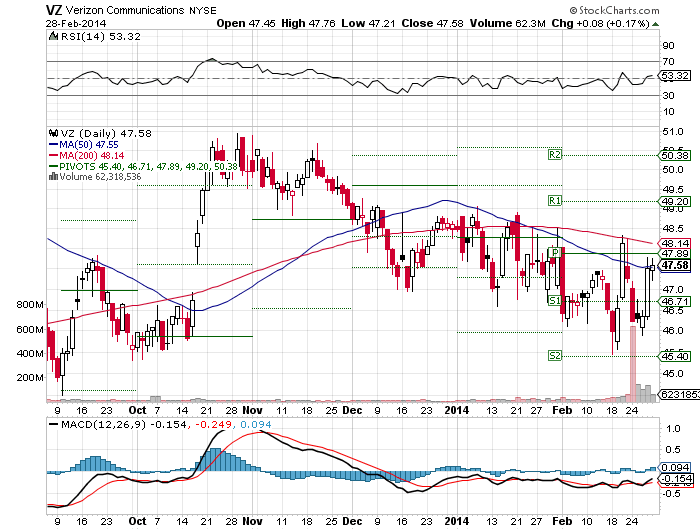This screenshot has width=700, height=530.
Task: Click the 200M volume axis label
Action: pyautogui.click(x=30, y=378)
